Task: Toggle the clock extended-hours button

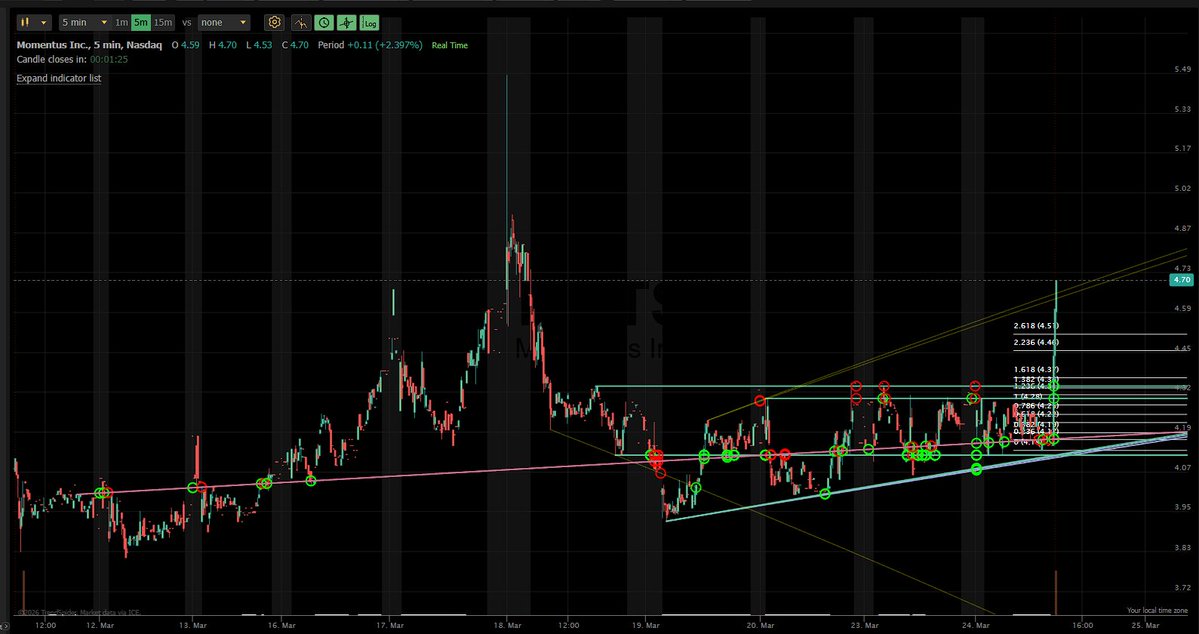Action: [324, 23]
